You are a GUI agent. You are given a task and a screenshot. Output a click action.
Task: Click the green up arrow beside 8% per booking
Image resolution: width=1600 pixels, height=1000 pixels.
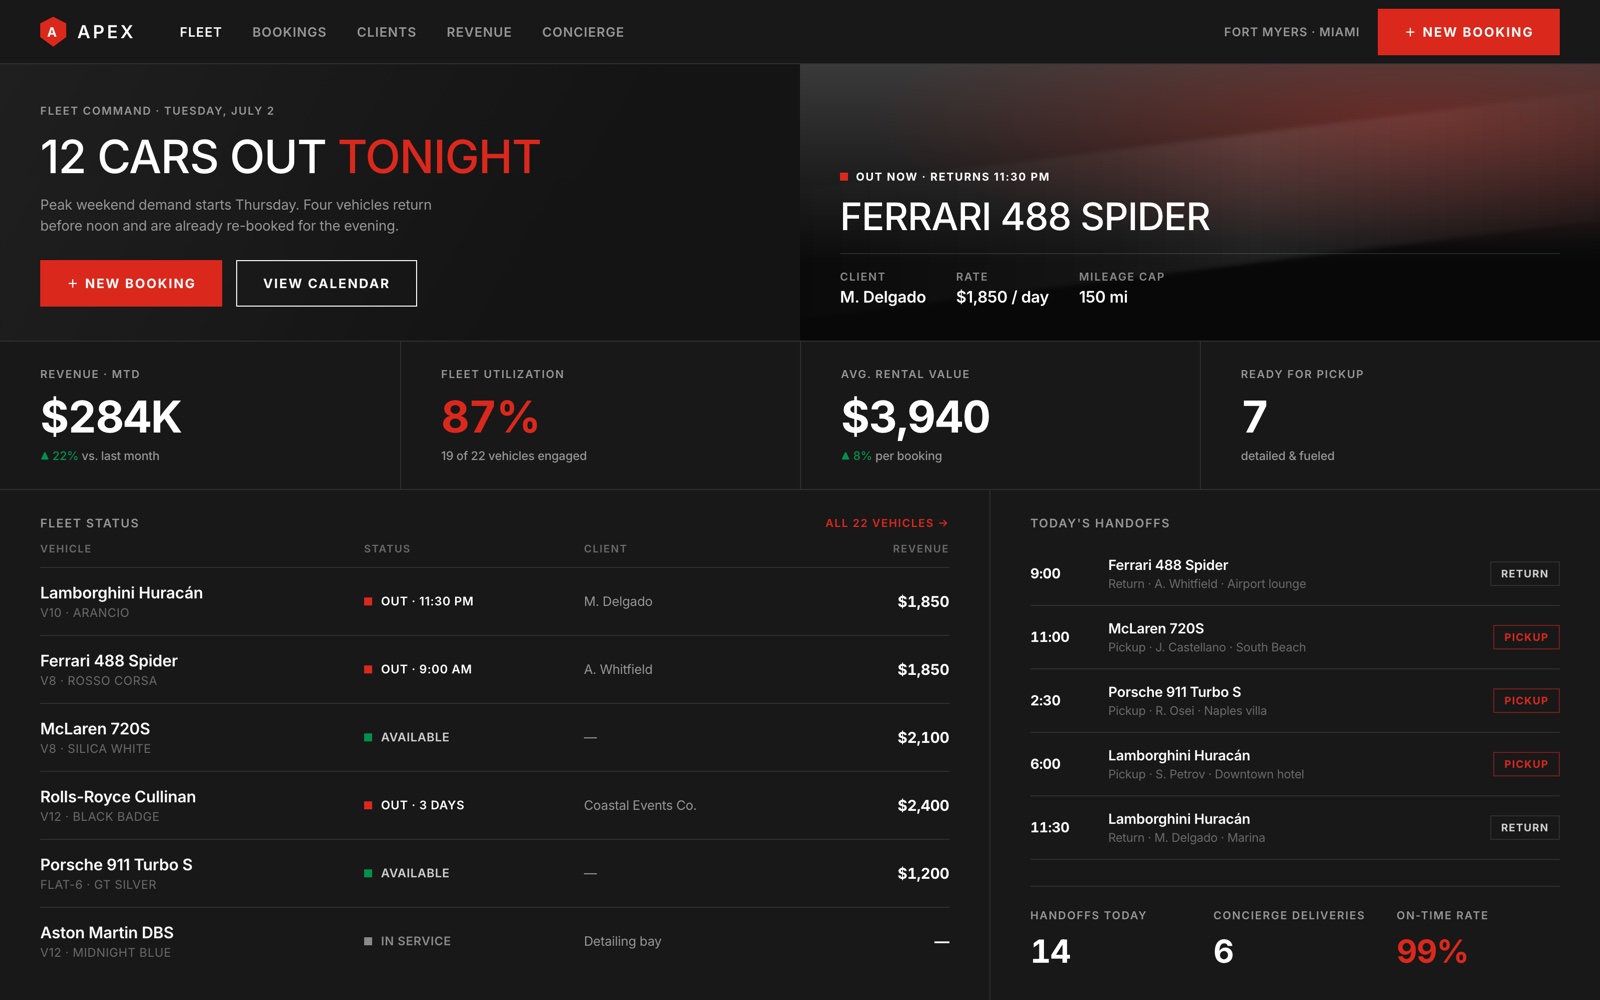pyautogui.click(x=846, y=456)
